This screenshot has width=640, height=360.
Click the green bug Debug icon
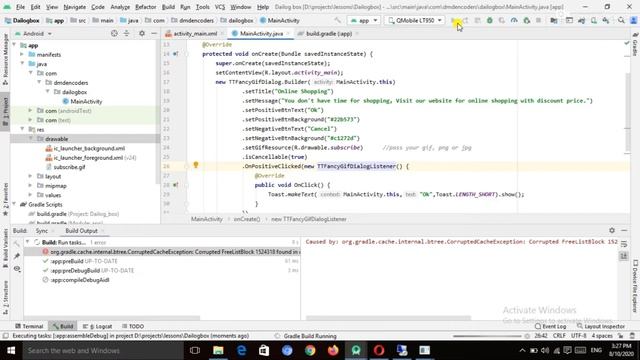[489, 20]
